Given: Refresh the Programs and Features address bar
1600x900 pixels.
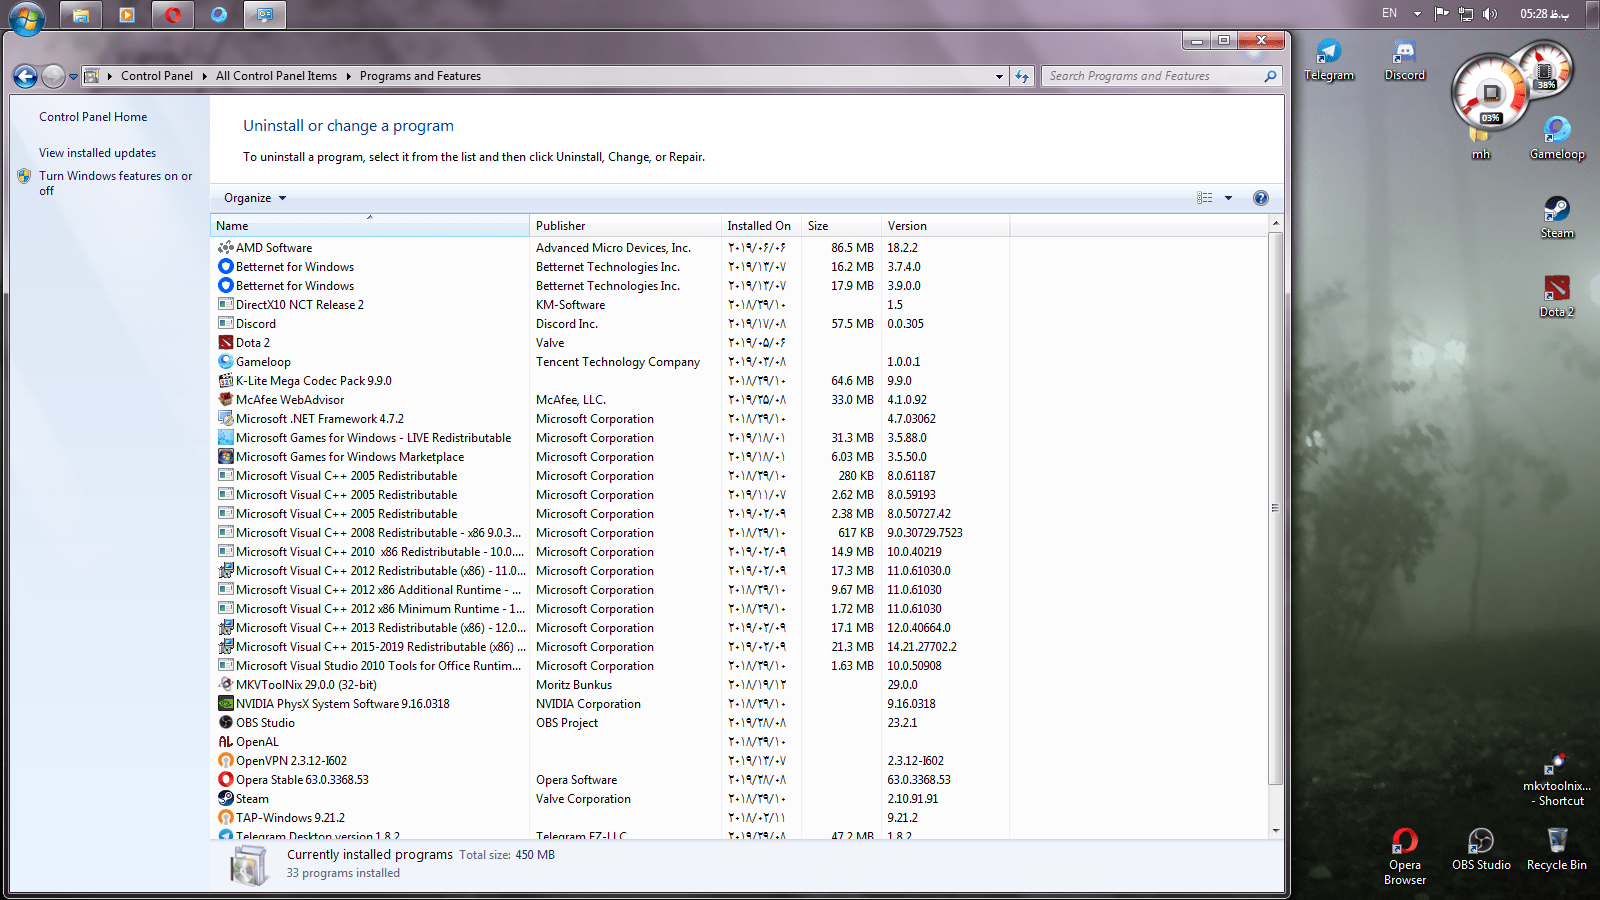Looking at the screenshot, I should (1022, 76).
